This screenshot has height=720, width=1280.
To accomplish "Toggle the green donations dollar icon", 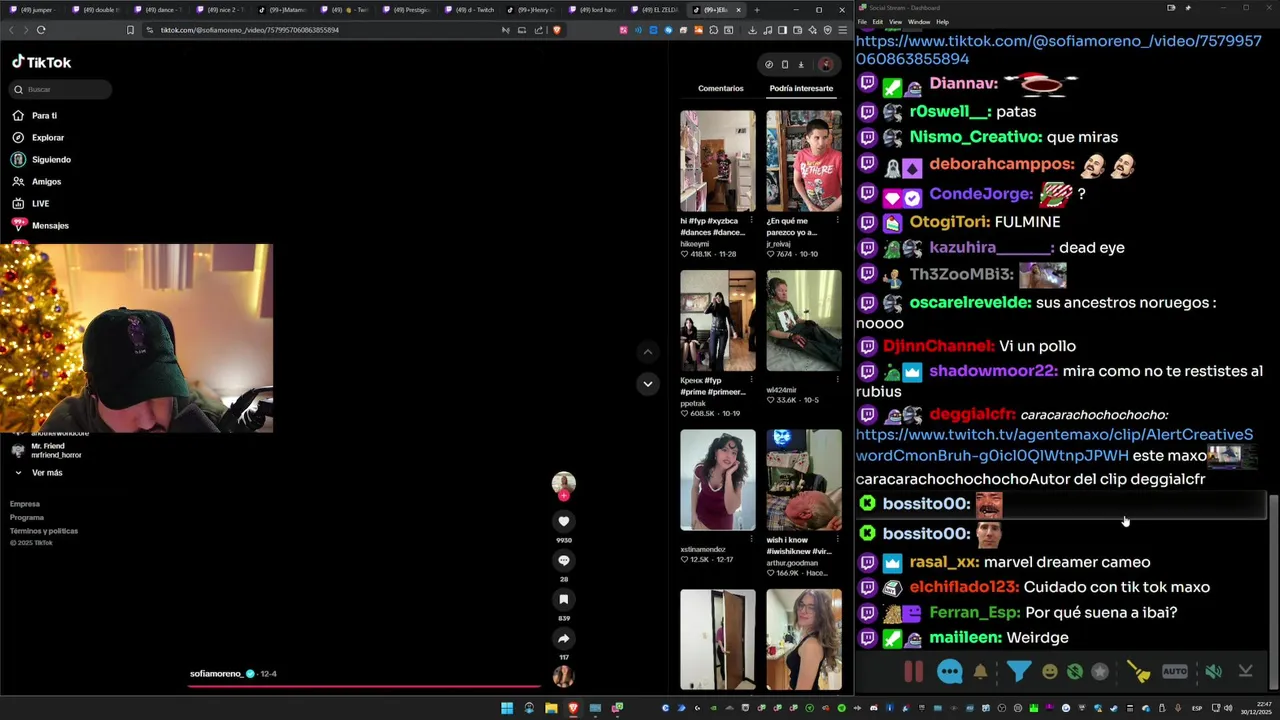I will (x=1074, y=672).
